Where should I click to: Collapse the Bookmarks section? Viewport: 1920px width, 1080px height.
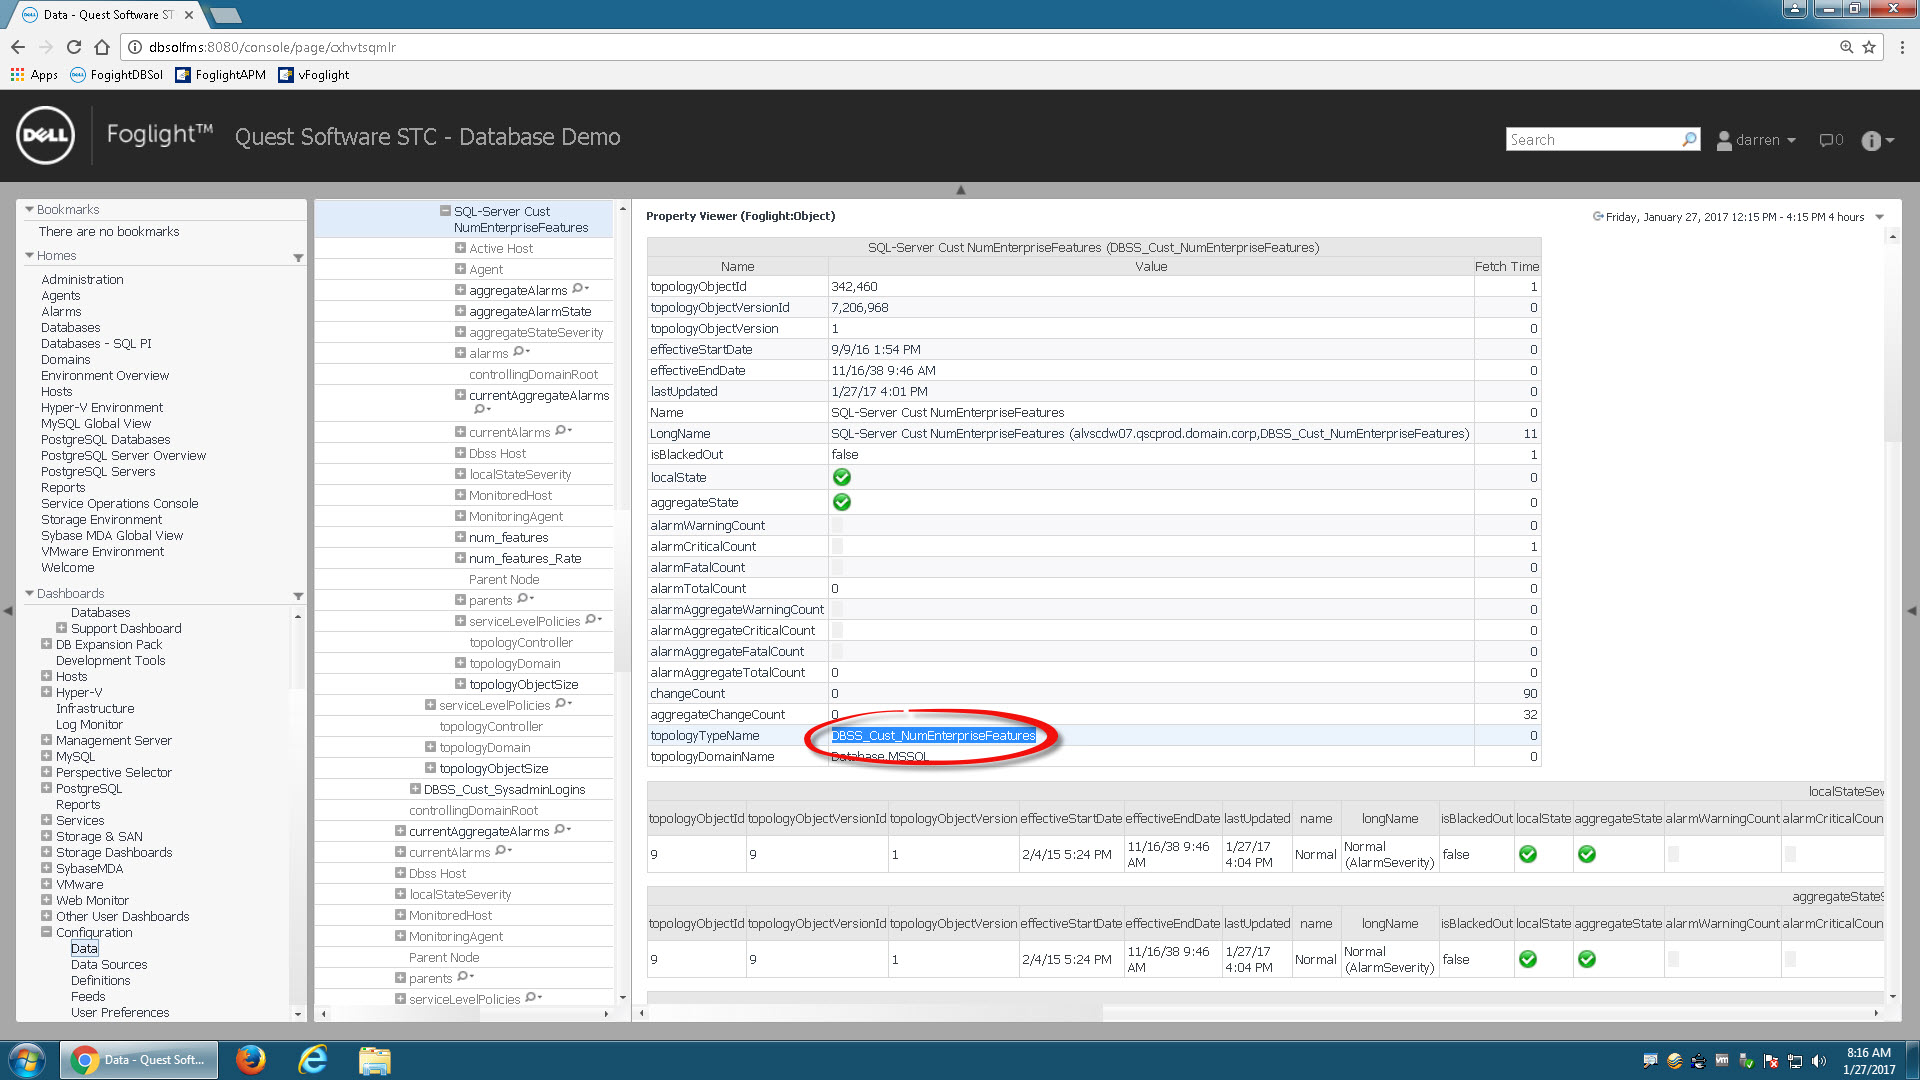tap(30, 210)
